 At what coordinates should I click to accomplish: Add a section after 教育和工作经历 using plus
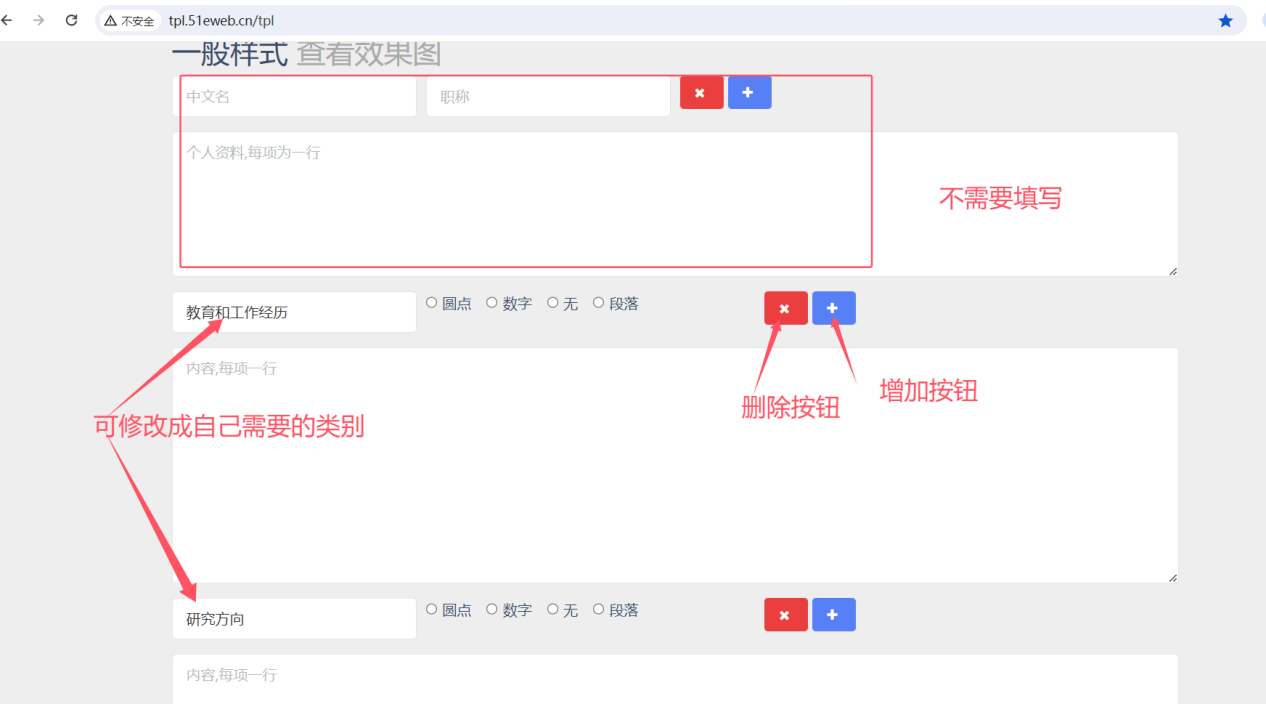pyautogui.click(x=833, y=309)
